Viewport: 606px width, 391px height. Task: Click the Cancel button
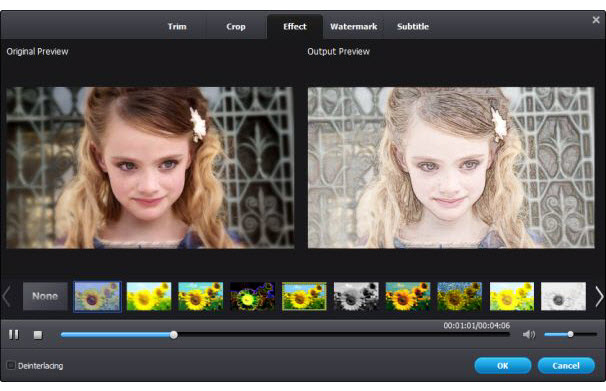pyautogui.click(x=566, y=366)
